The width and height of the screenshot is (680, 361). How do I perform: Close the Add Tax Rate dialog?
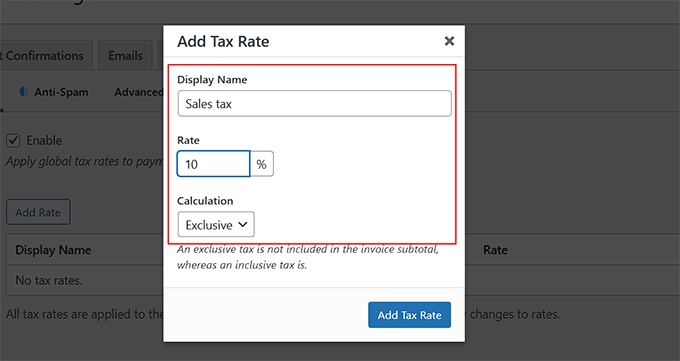[x=449, y=41]
